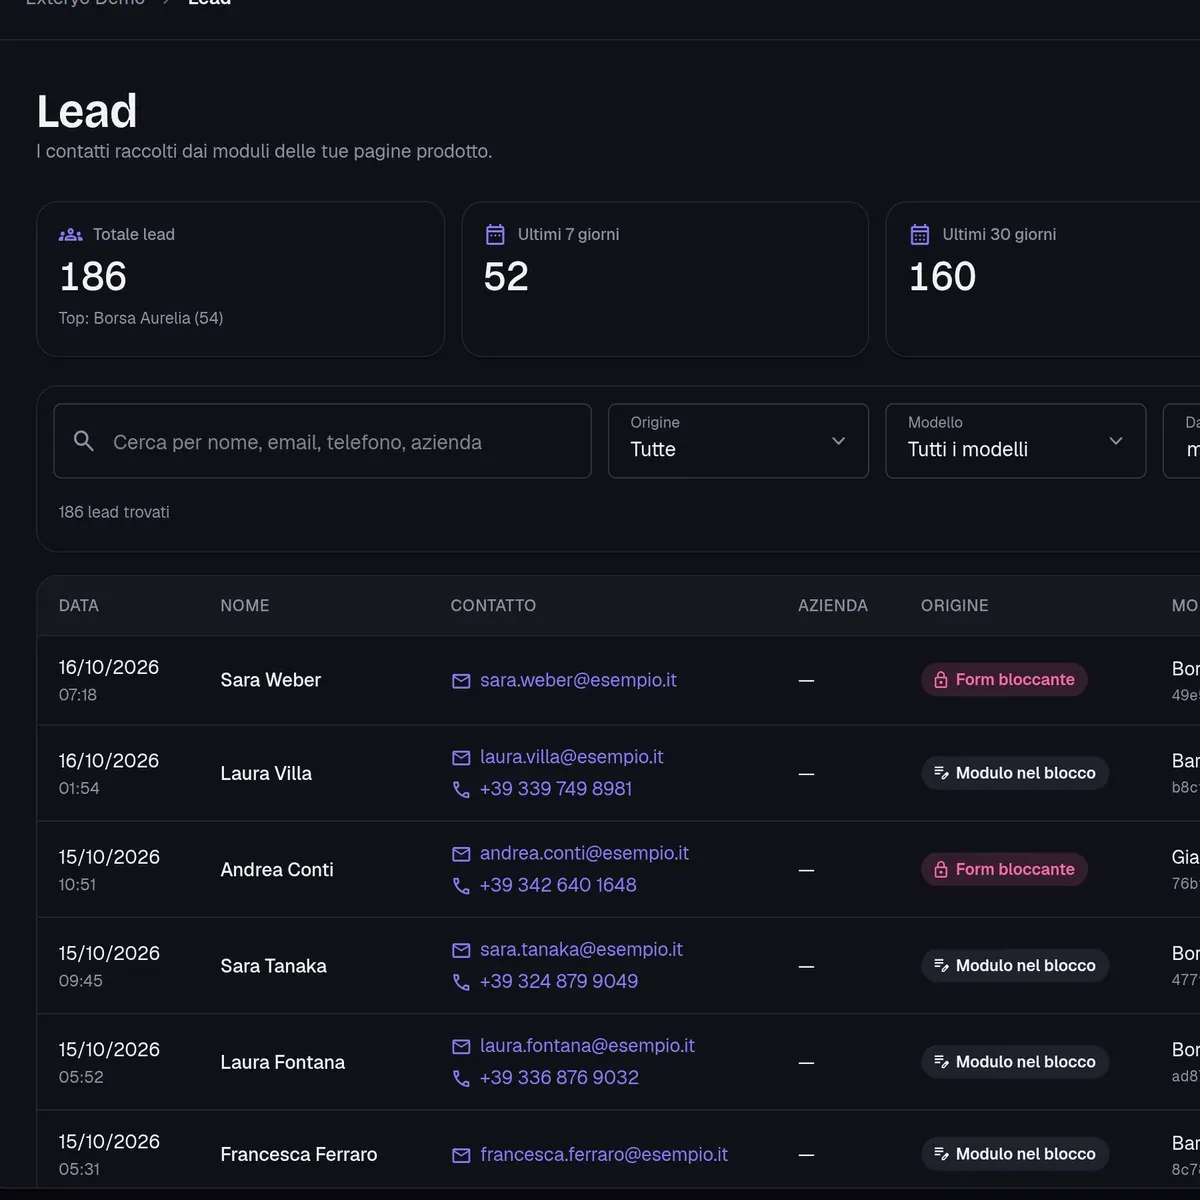Click the date 15/10/2026 at 09:45

(109, 953)
